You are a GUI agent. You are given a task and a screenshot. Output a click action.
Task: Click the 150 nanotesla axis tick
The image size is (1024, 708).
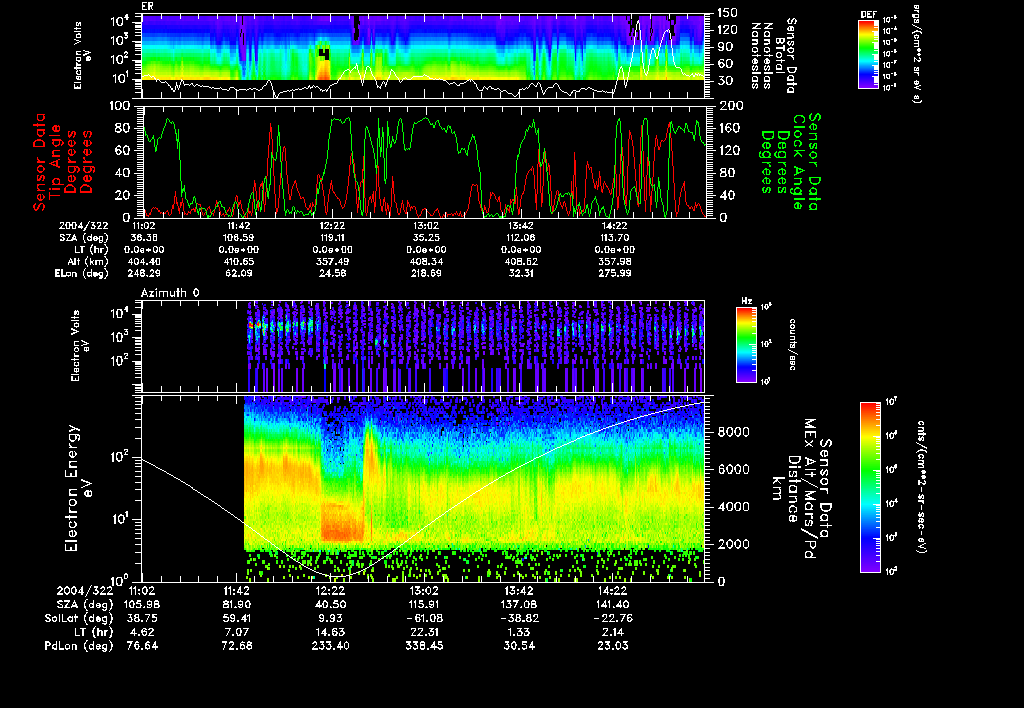pyautogui.click(x=728, y=12)
